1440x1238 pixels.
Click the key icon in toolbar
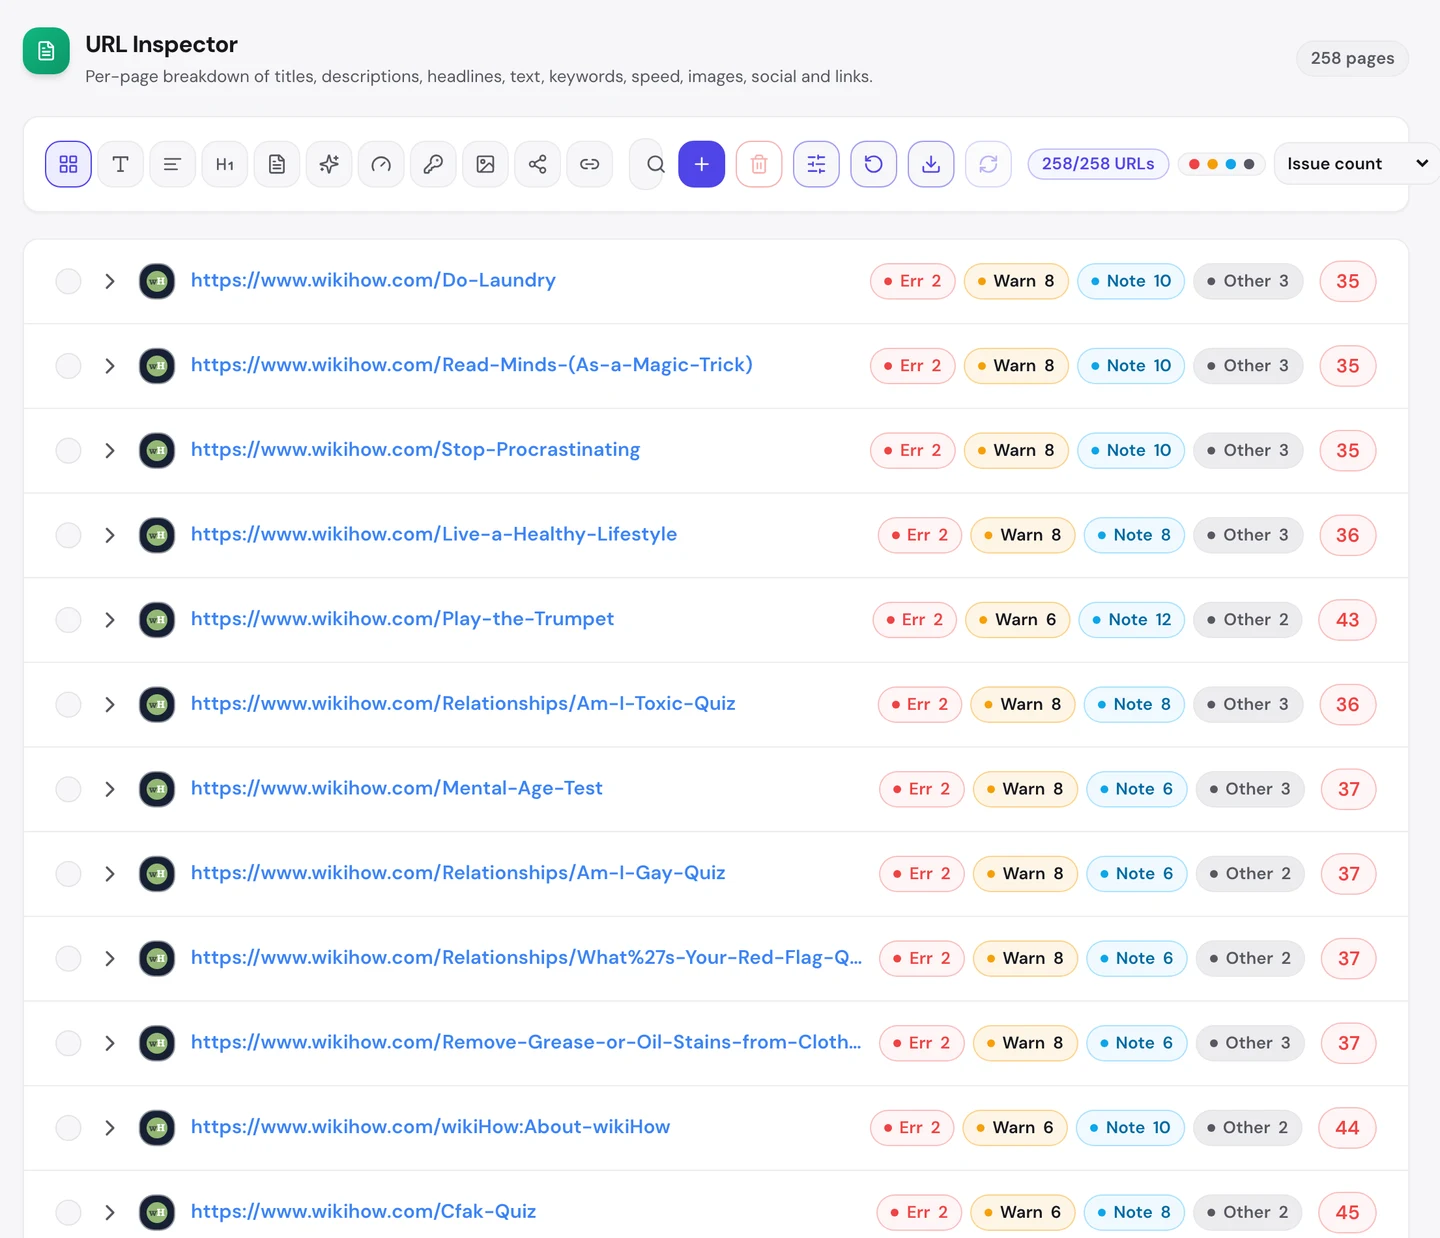[x=433, y=164]
